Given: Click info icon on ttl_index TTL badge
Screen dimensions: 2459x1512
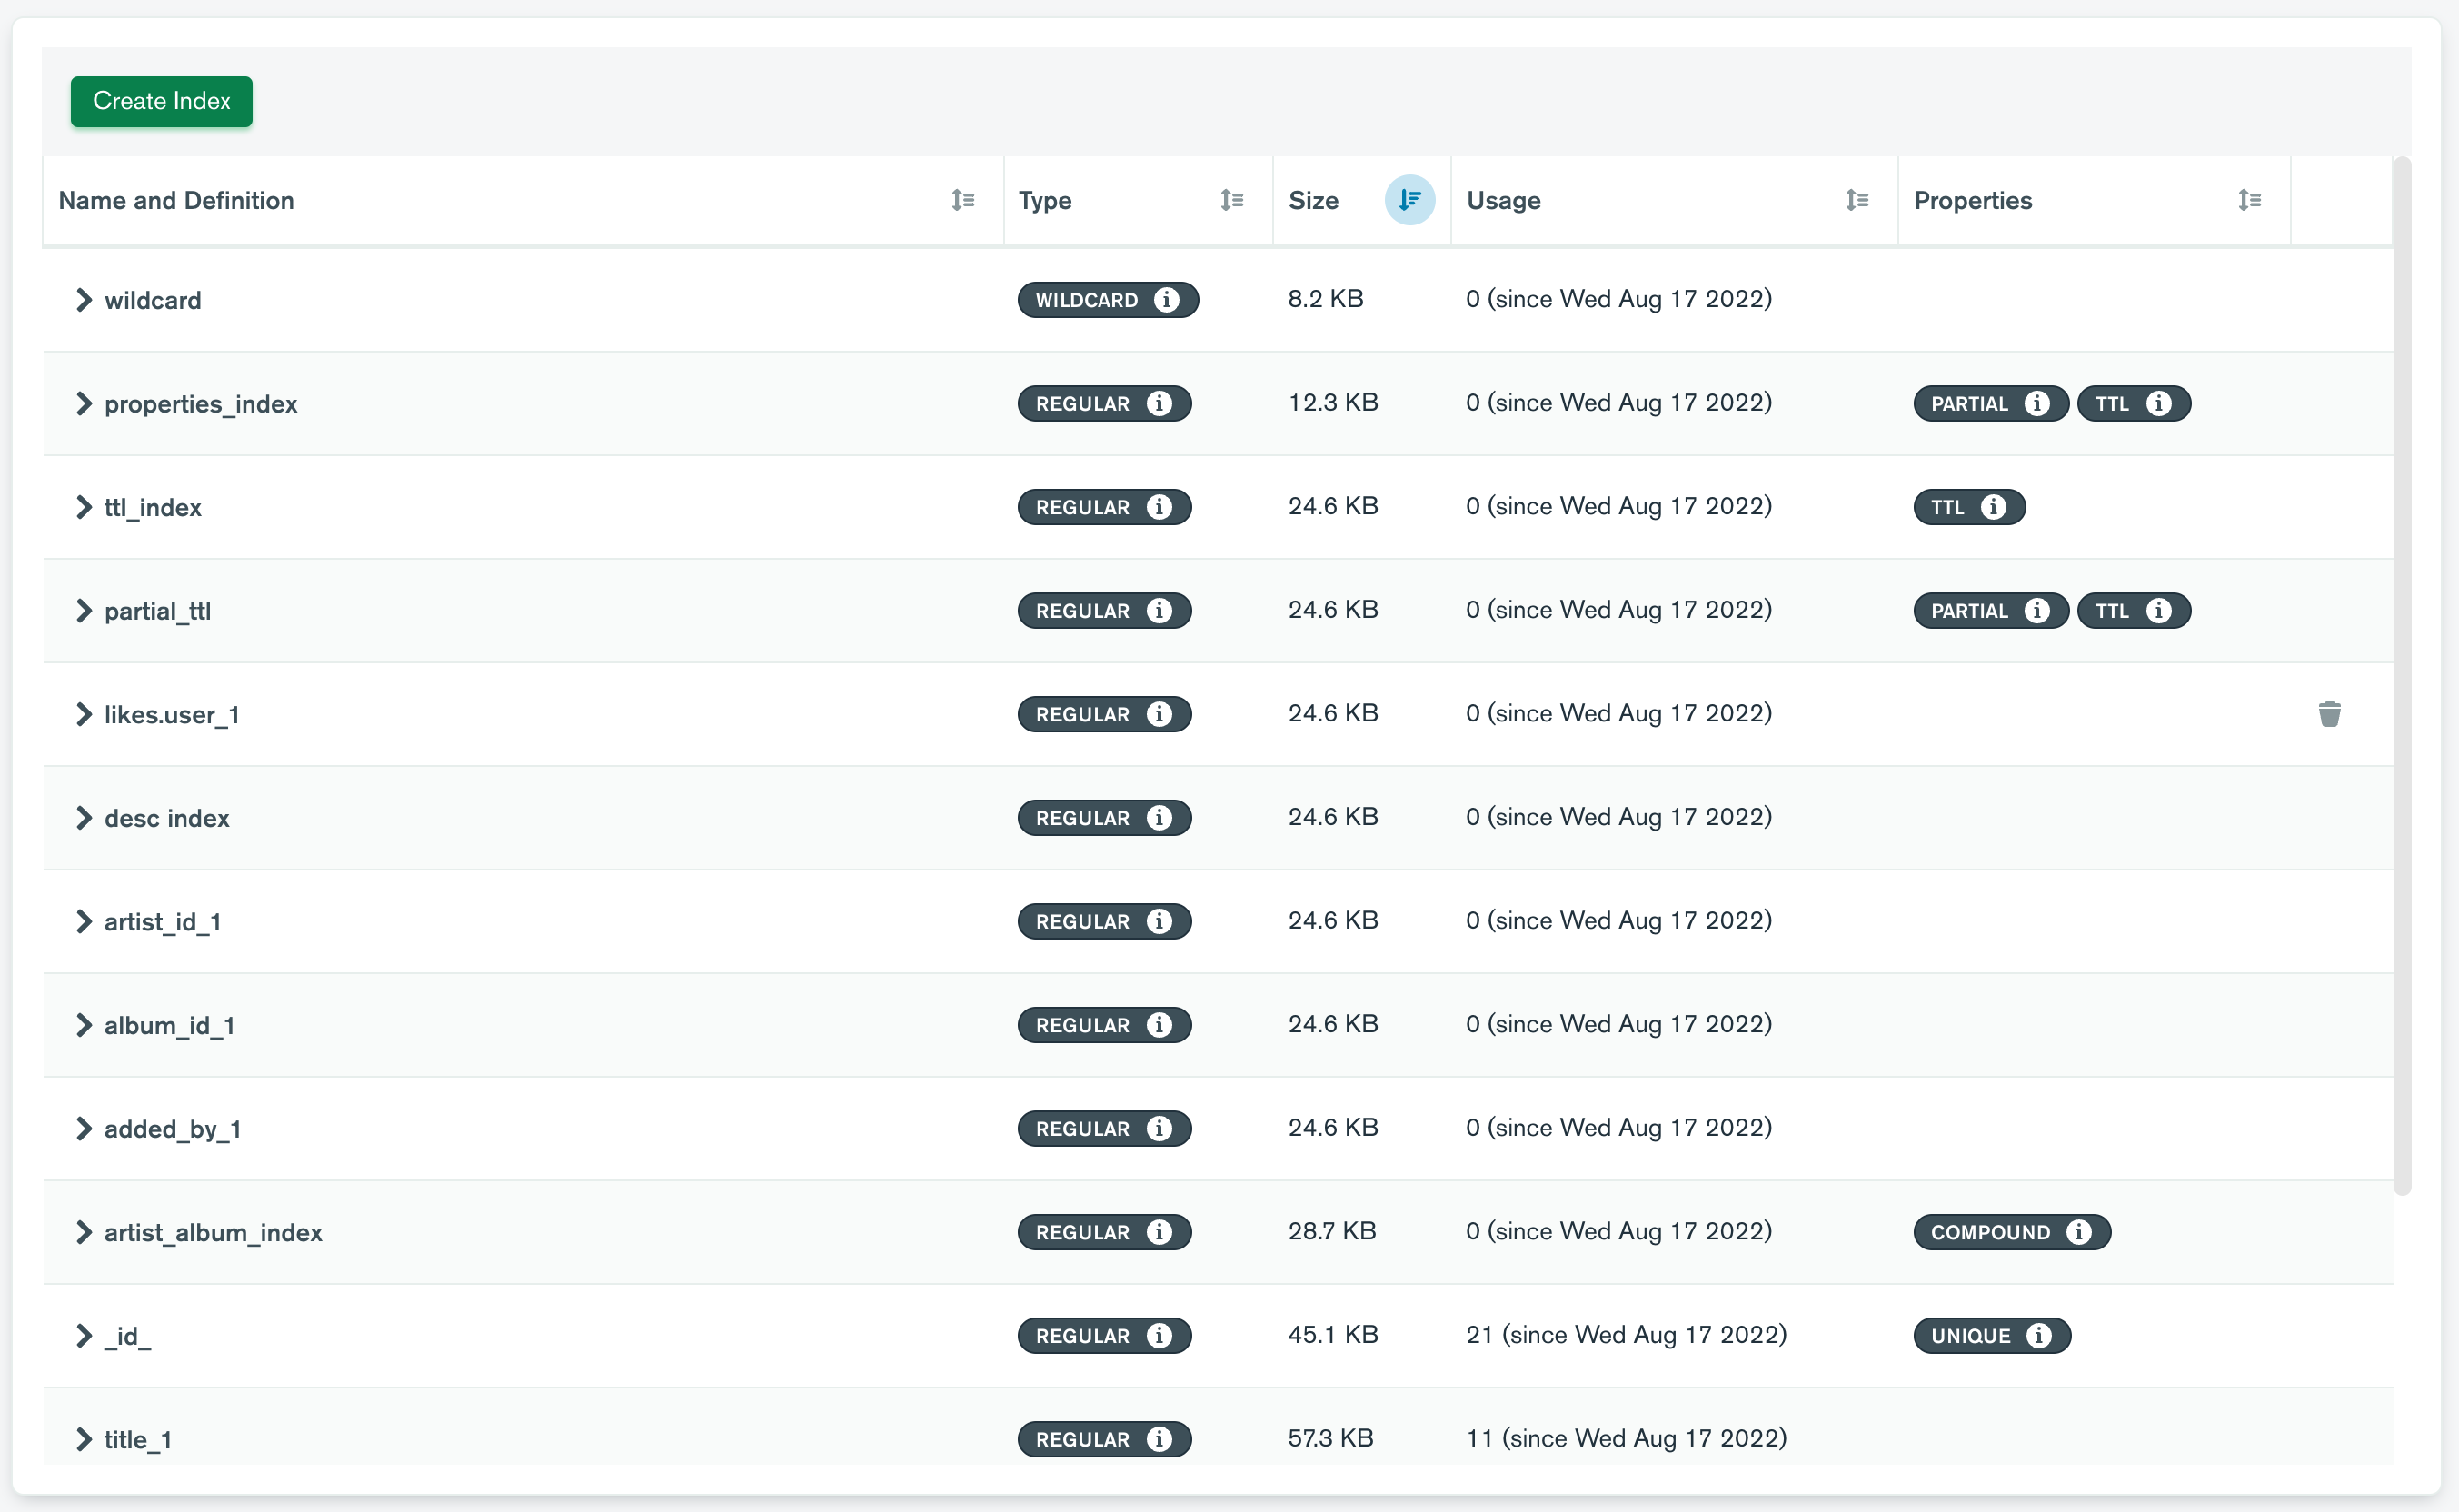Looking at the screenshot, I should [1993, 507].
